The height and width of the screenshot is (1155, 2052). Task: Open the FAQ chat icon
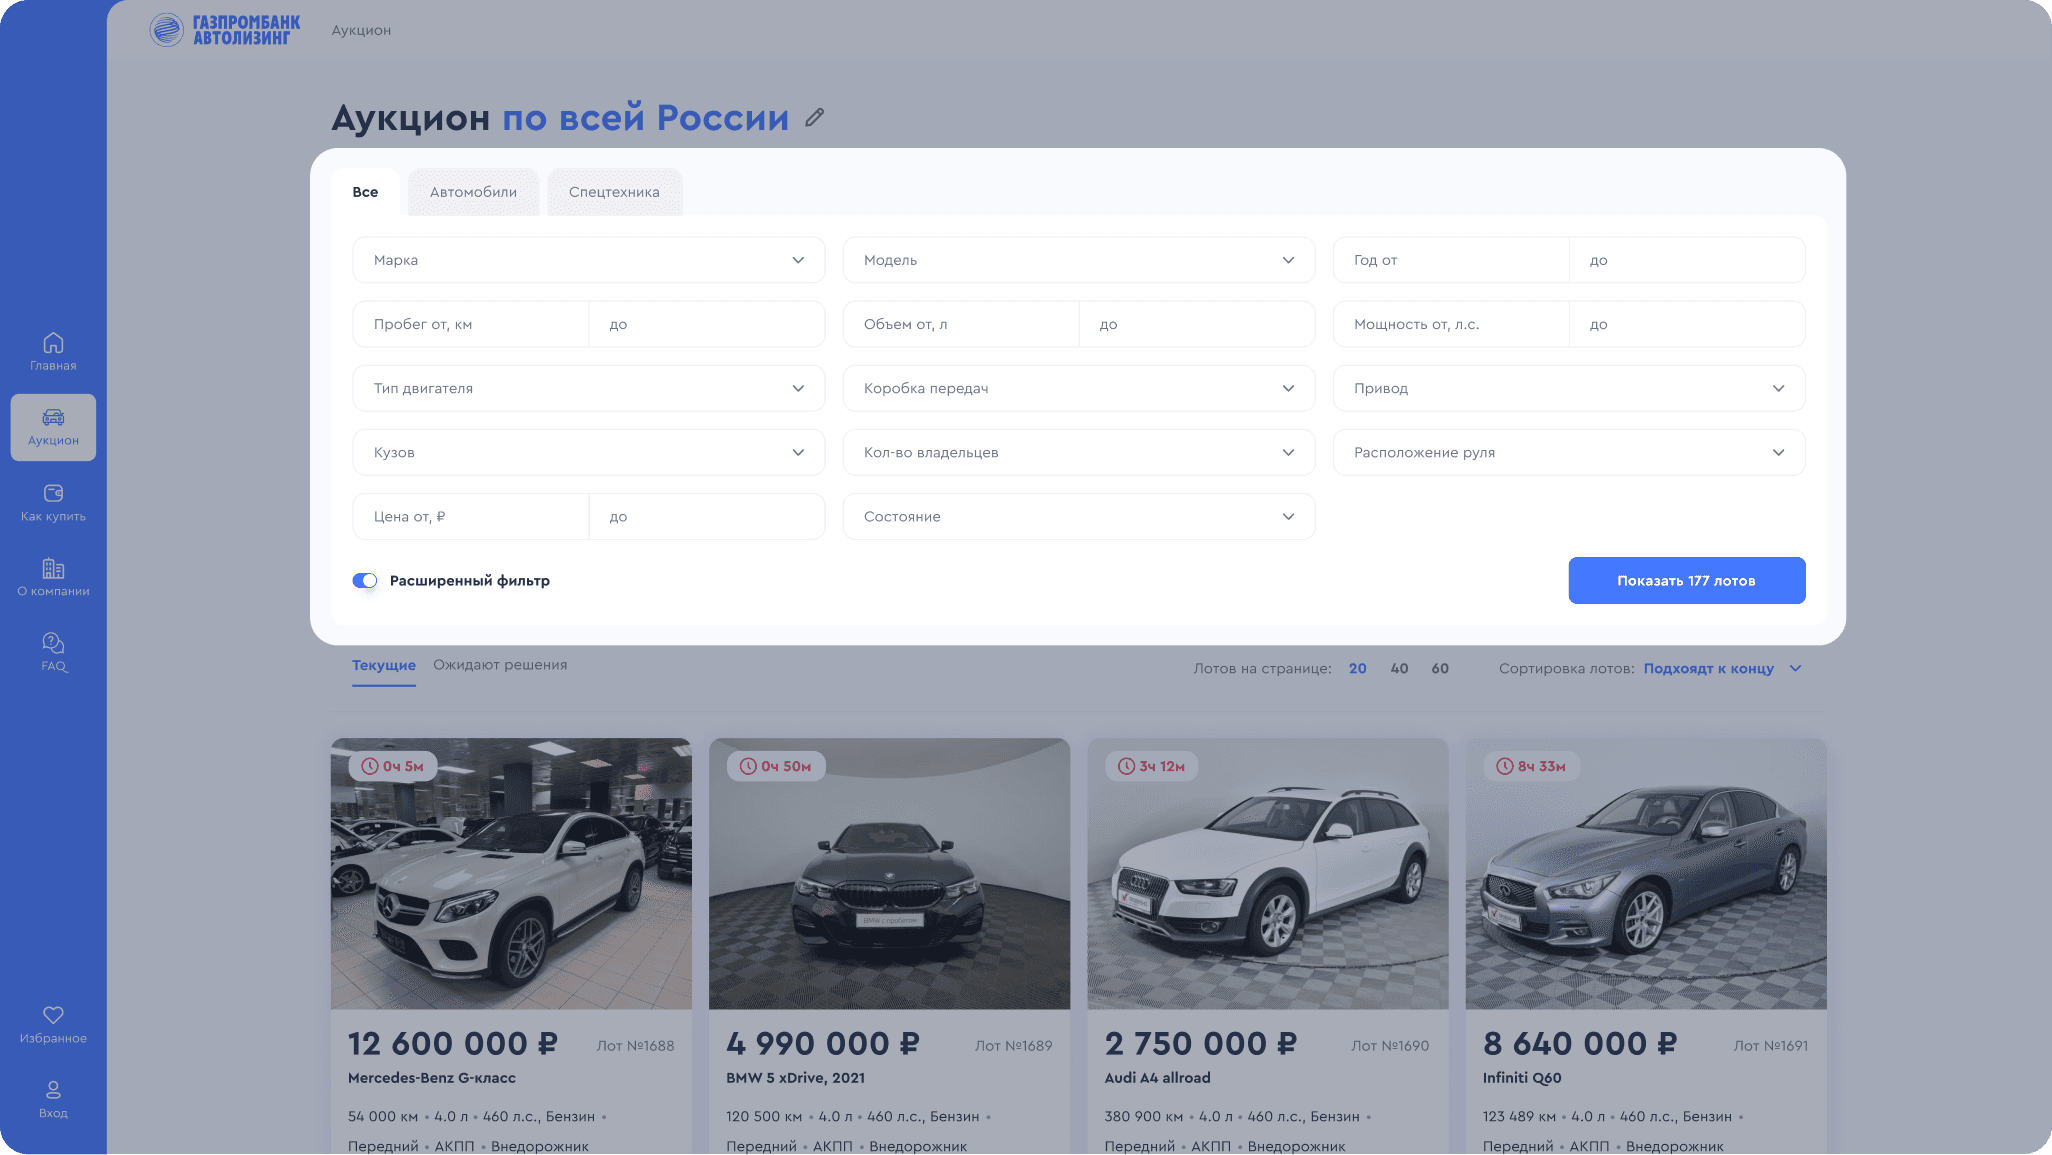[x=53, y=642]
